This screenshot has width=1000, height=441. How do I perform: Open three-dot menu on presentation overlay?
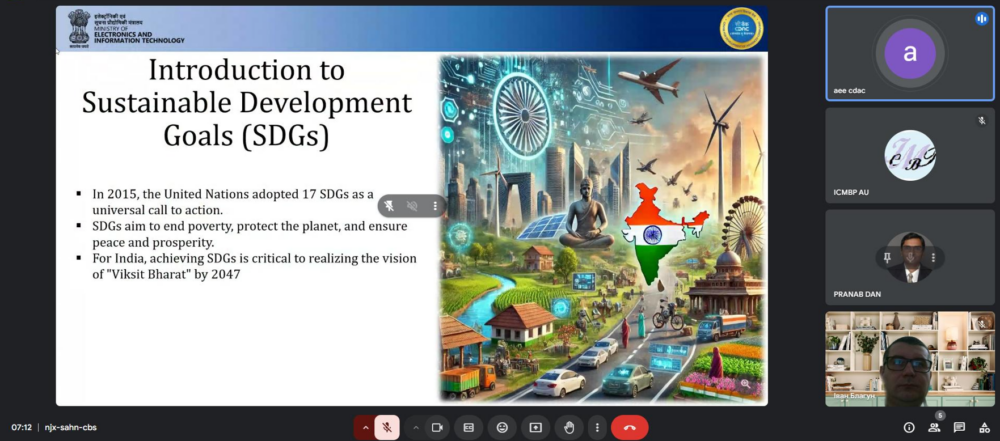pos(435,206)
